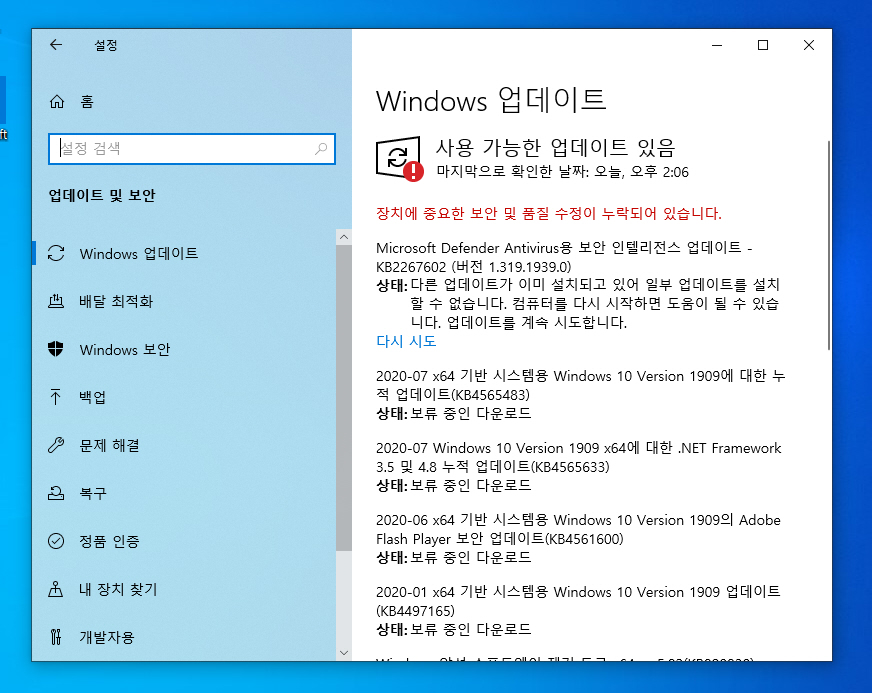Open the 백업 page
The width and height of the screenshot is (872, 693).
tap(184, 397)
